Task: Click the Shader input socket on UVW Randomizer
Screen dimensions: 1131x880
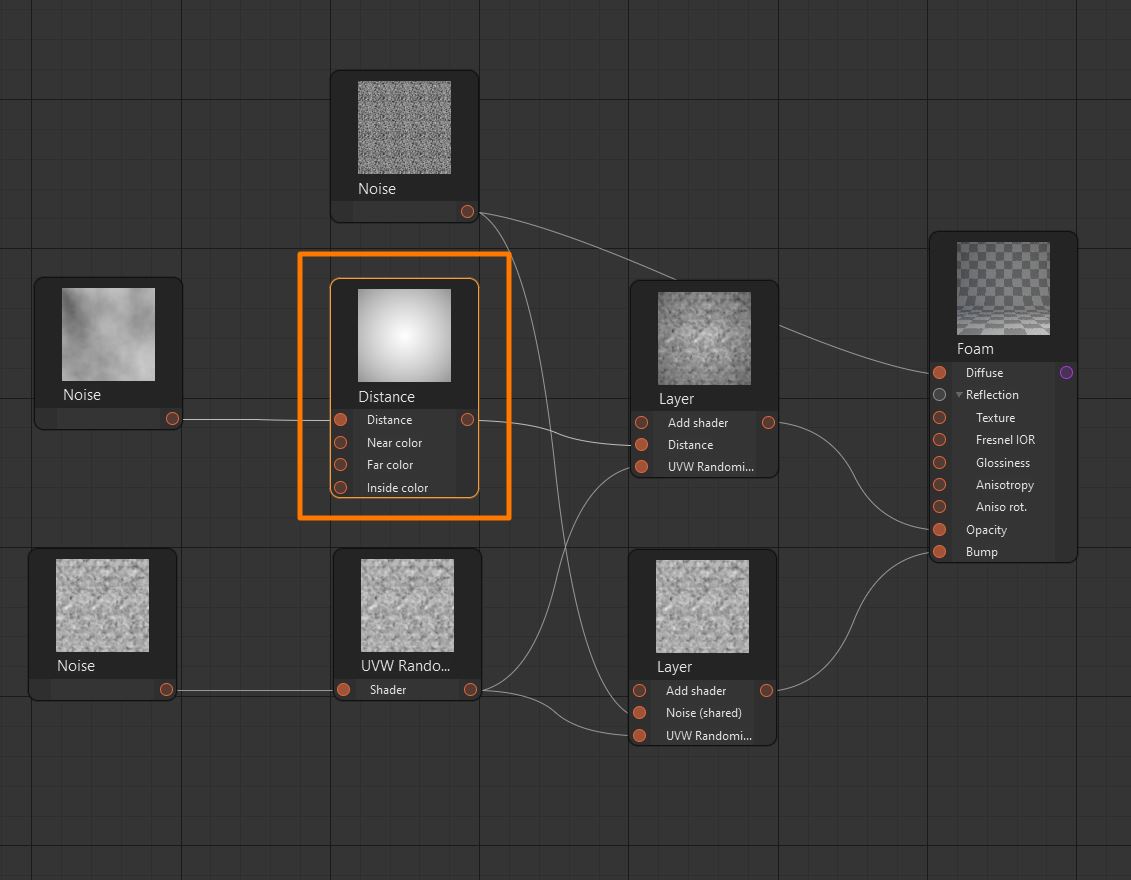Action: (x=343, y=689)
